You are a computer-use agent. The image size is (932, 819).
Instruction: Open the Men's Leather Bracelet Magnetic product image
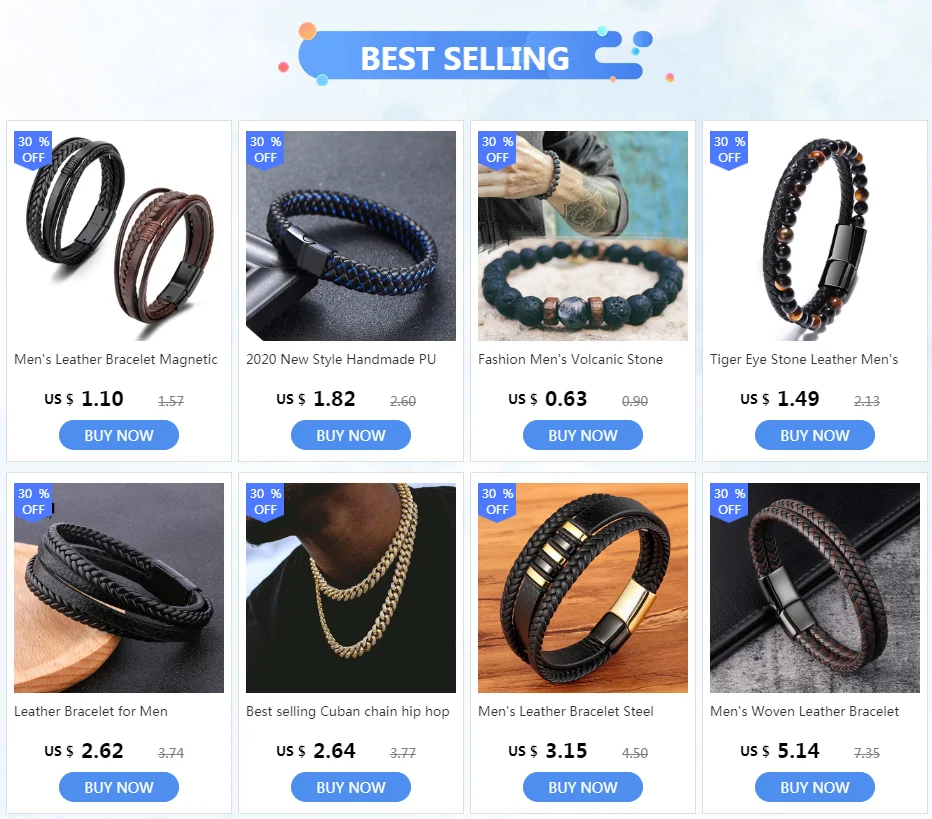click(119, 236)
